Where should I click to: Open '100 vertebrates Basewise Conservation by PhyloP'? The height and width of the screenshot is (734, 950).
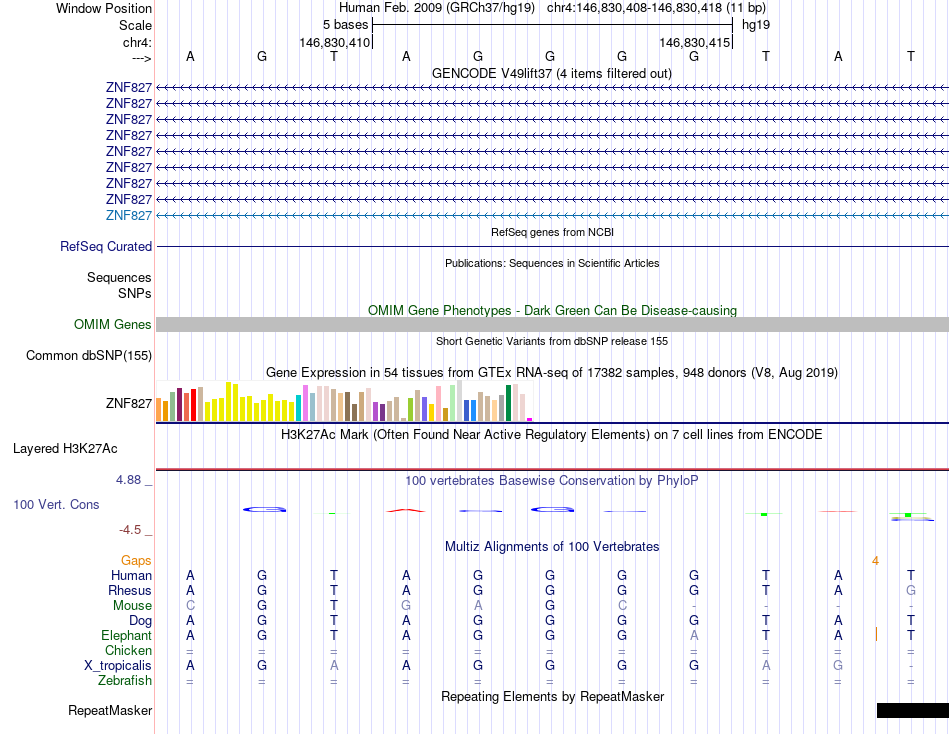tap(552, 481)
